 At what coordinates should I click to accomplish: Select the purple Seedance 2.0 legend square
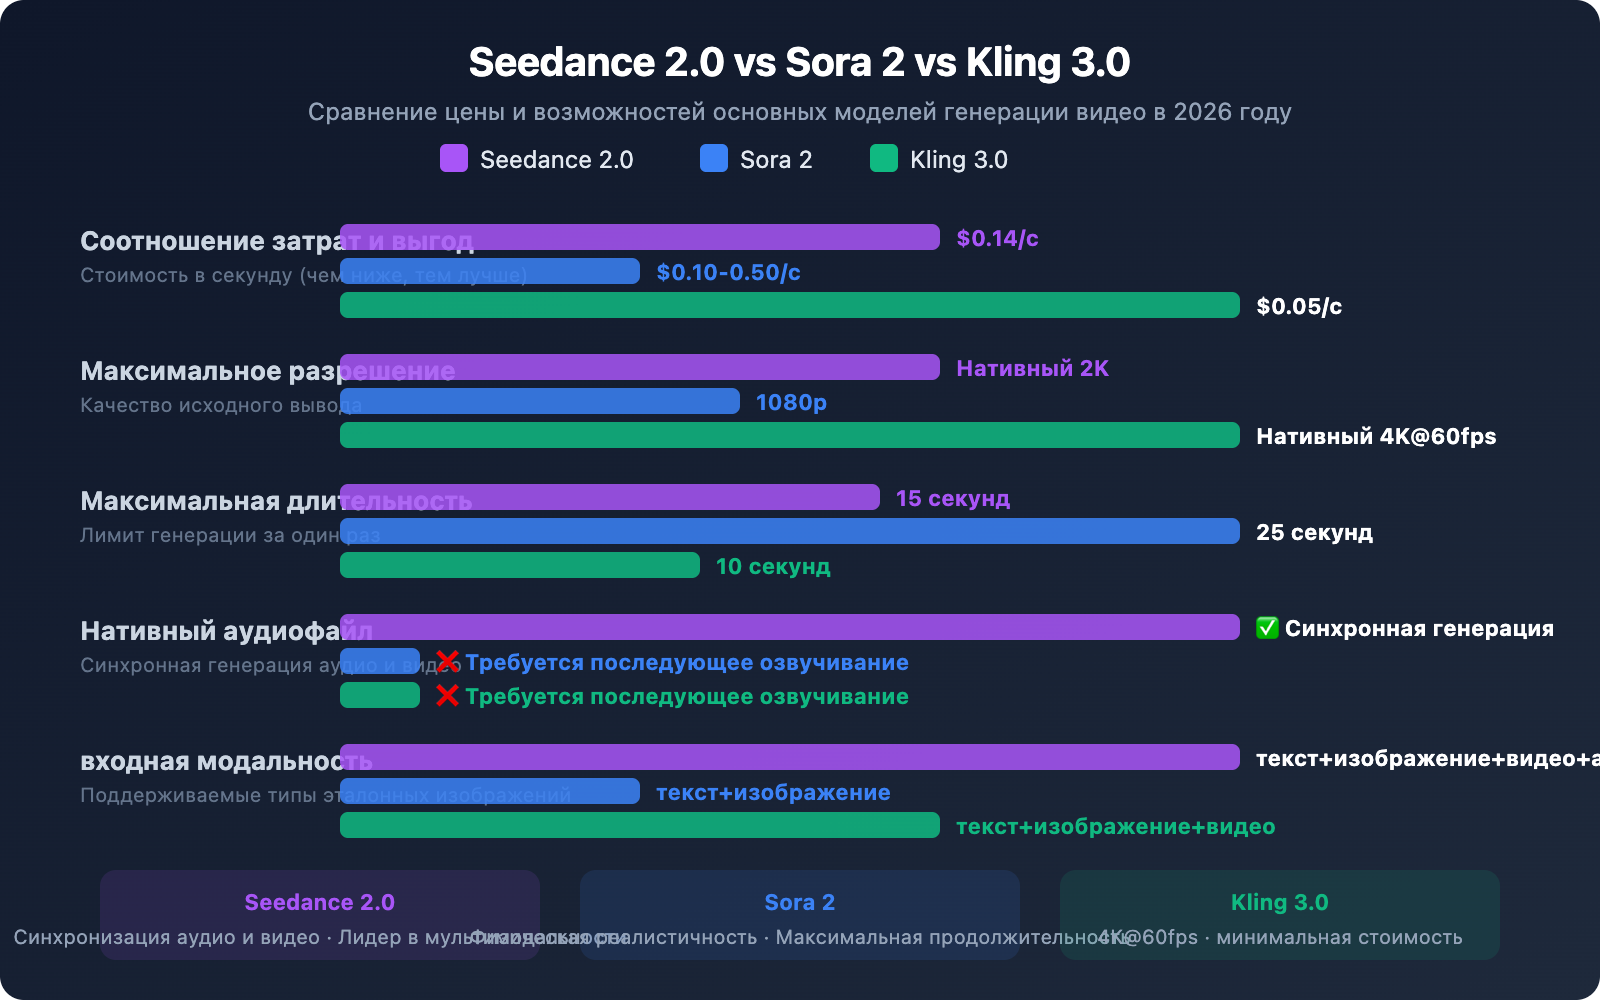[452, 159]
